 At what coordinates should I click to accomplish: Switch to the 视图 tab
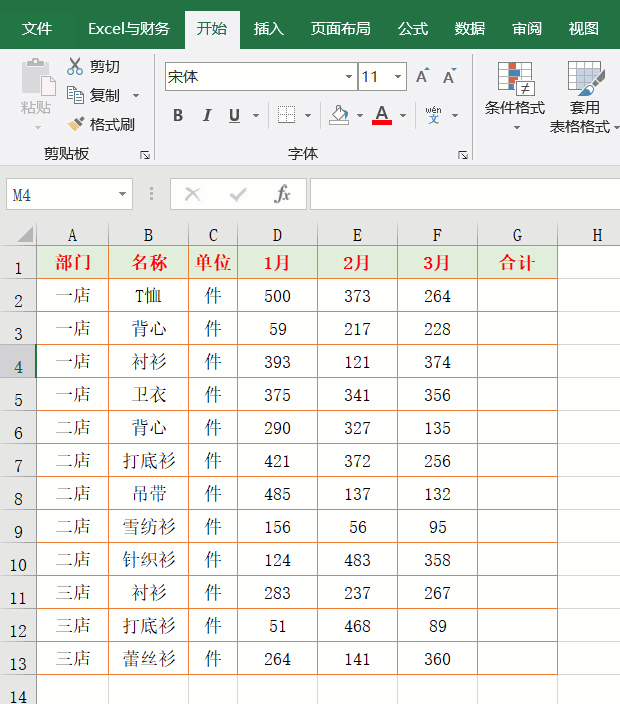click(x=584, y=29)
